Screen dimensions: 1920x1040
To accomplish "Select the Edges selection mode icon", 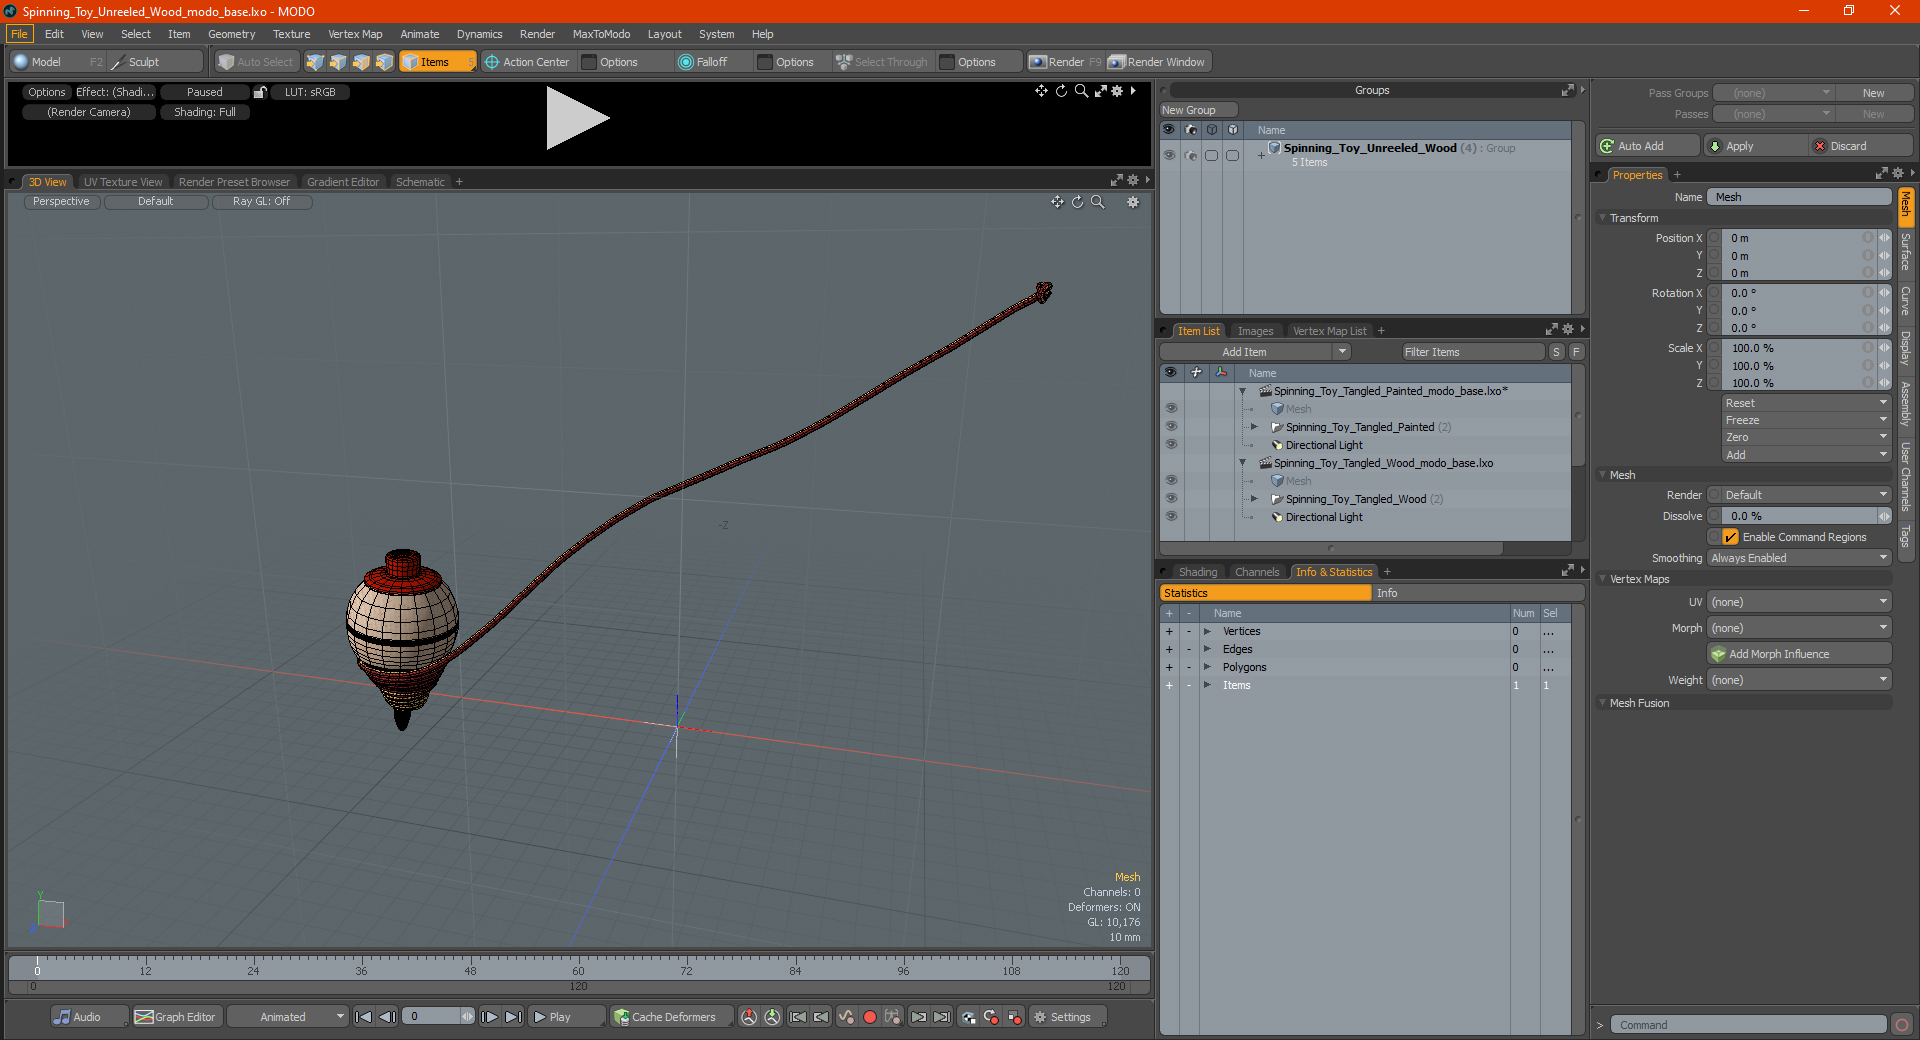I will pos(338,62).
